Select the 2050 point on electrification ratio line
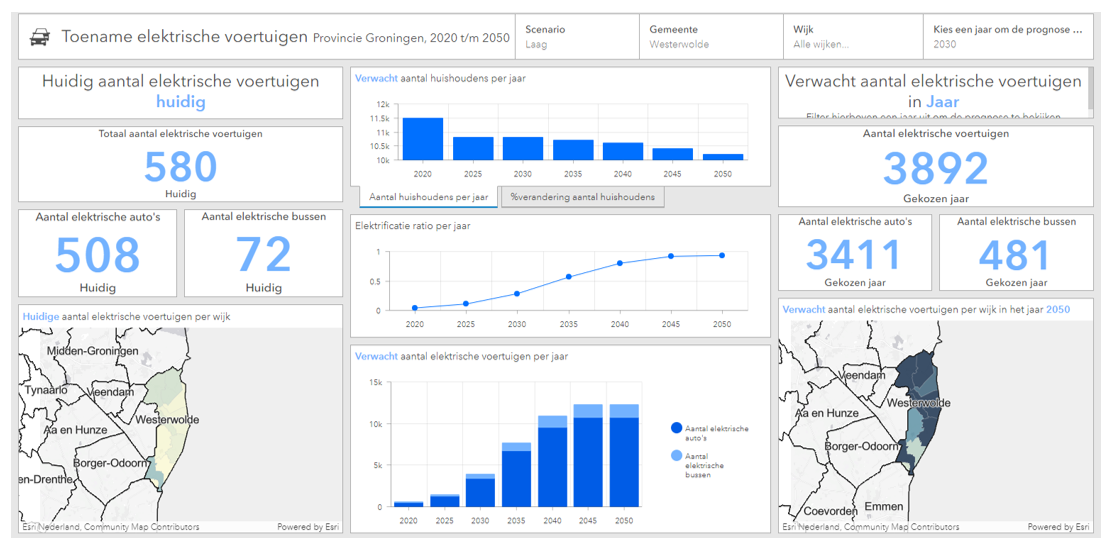The width and height of the screenshot is (1116, 545). click(x=722, y=255)
